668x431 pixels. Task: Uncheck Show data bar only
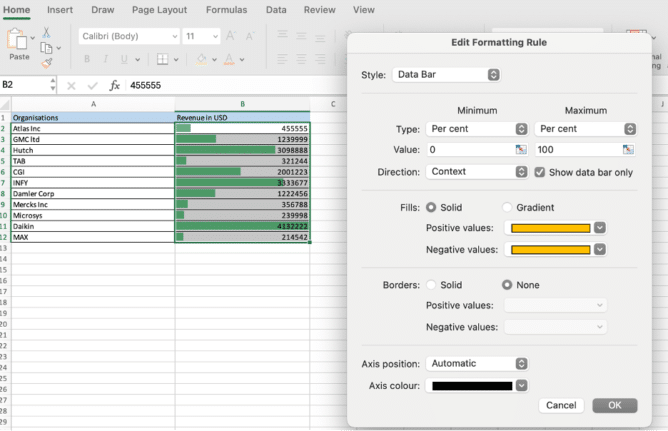[x=540, y=172]
